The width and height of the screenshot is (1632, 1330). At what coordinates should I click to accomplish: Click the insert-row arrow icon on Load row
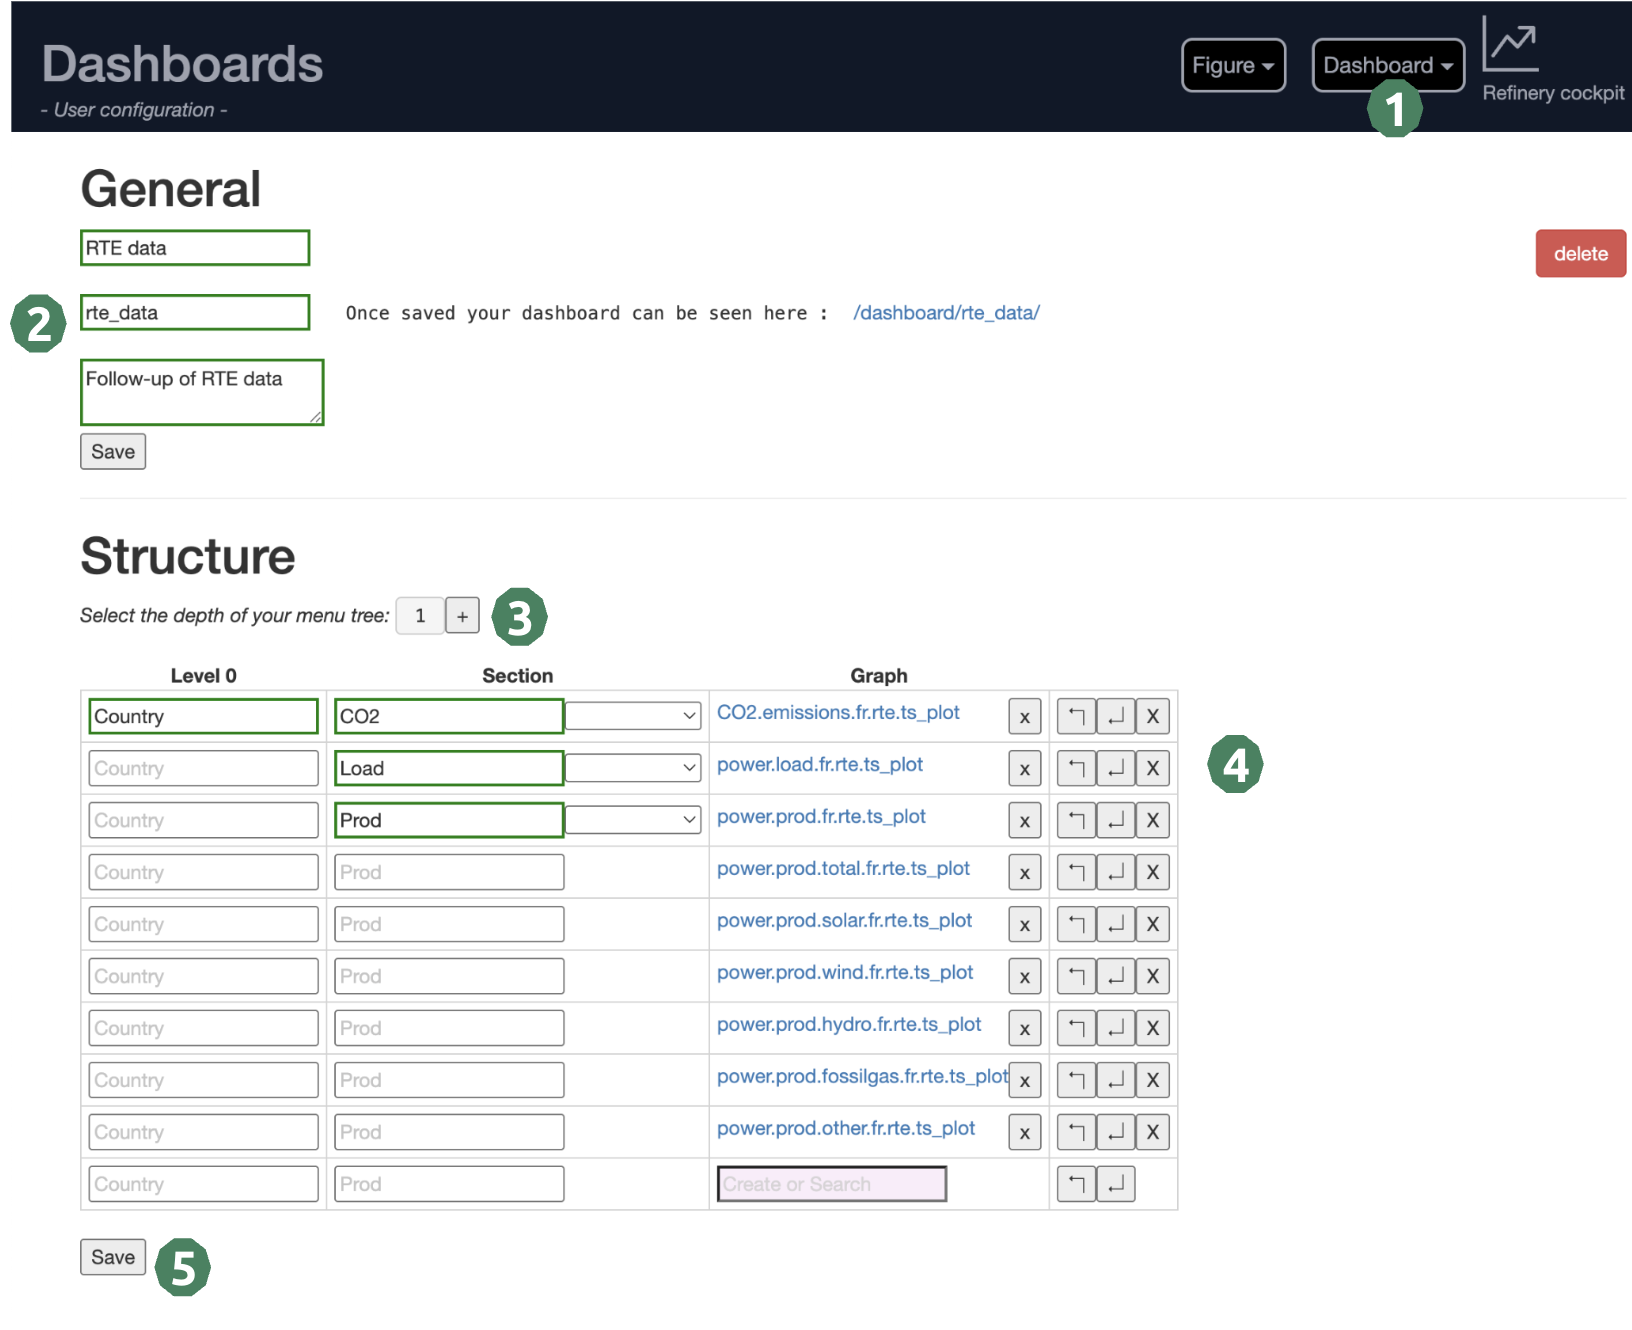click(x=1115, y=768)
